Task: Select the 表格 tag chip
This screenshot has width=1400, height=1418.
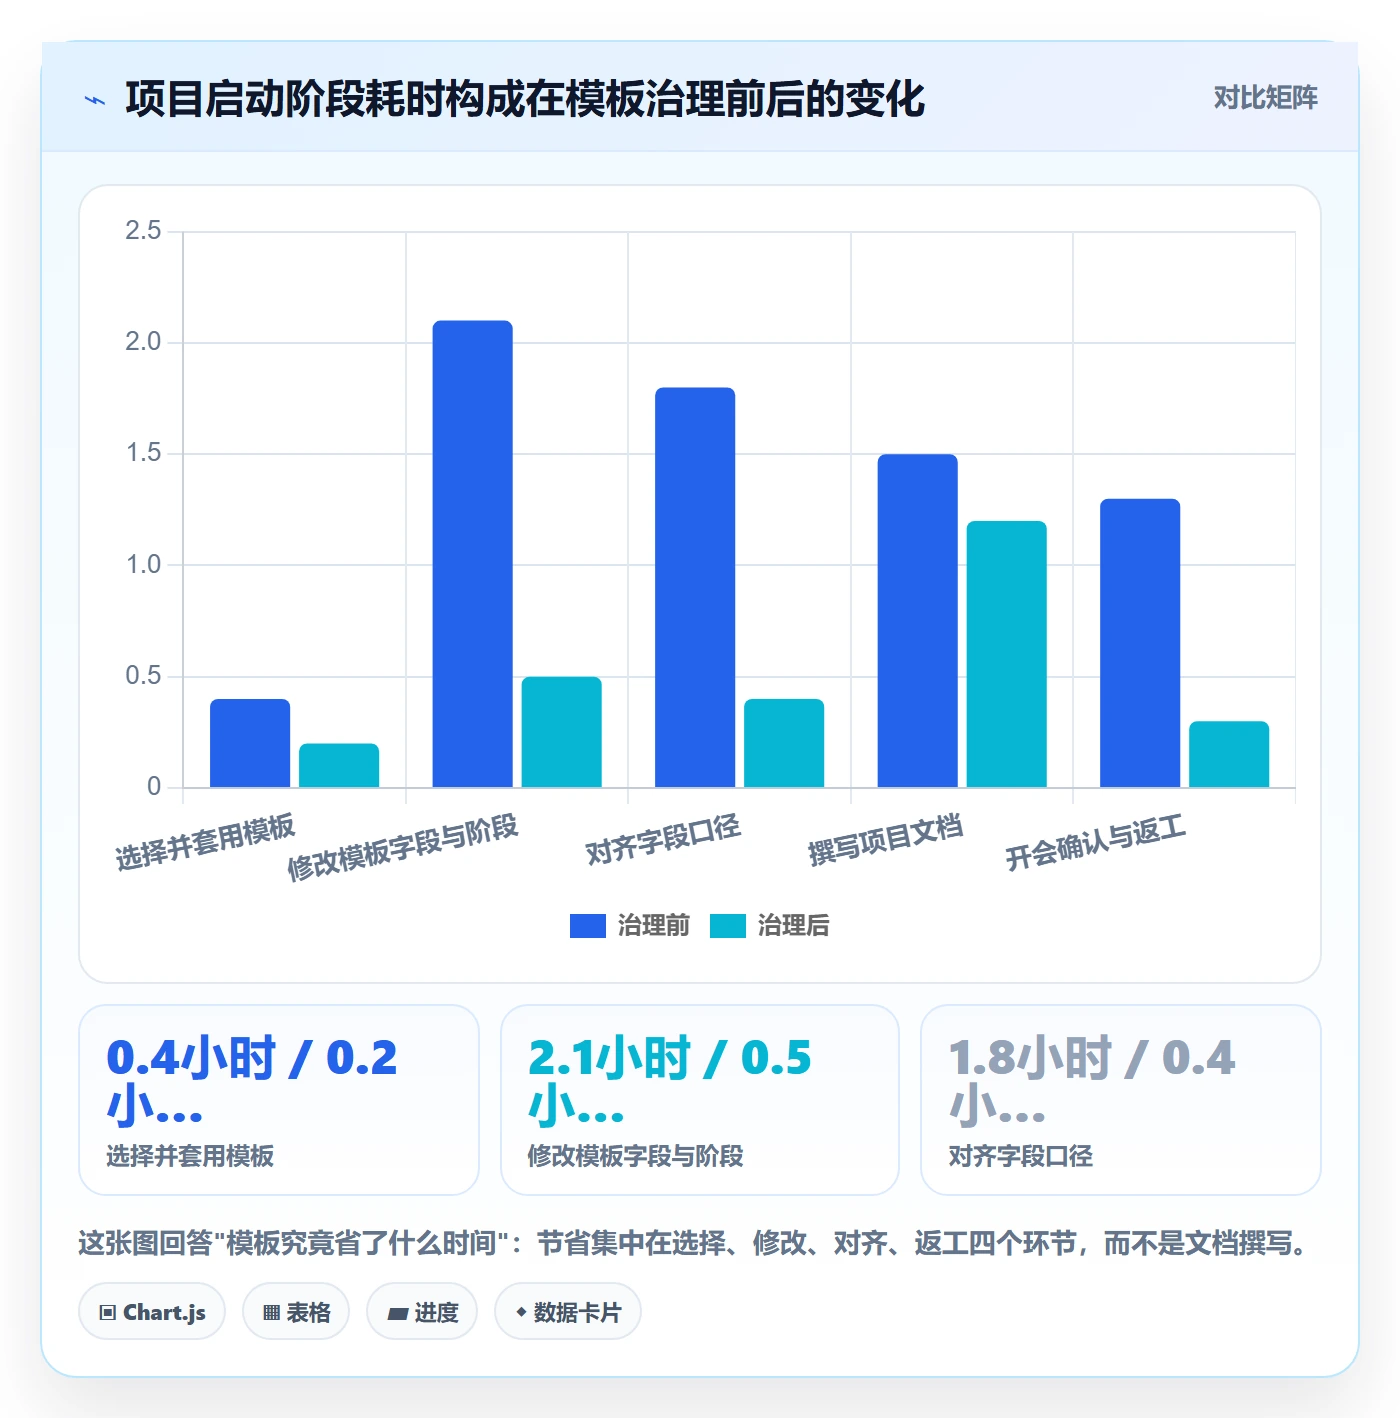Action: pos(296,1312)
